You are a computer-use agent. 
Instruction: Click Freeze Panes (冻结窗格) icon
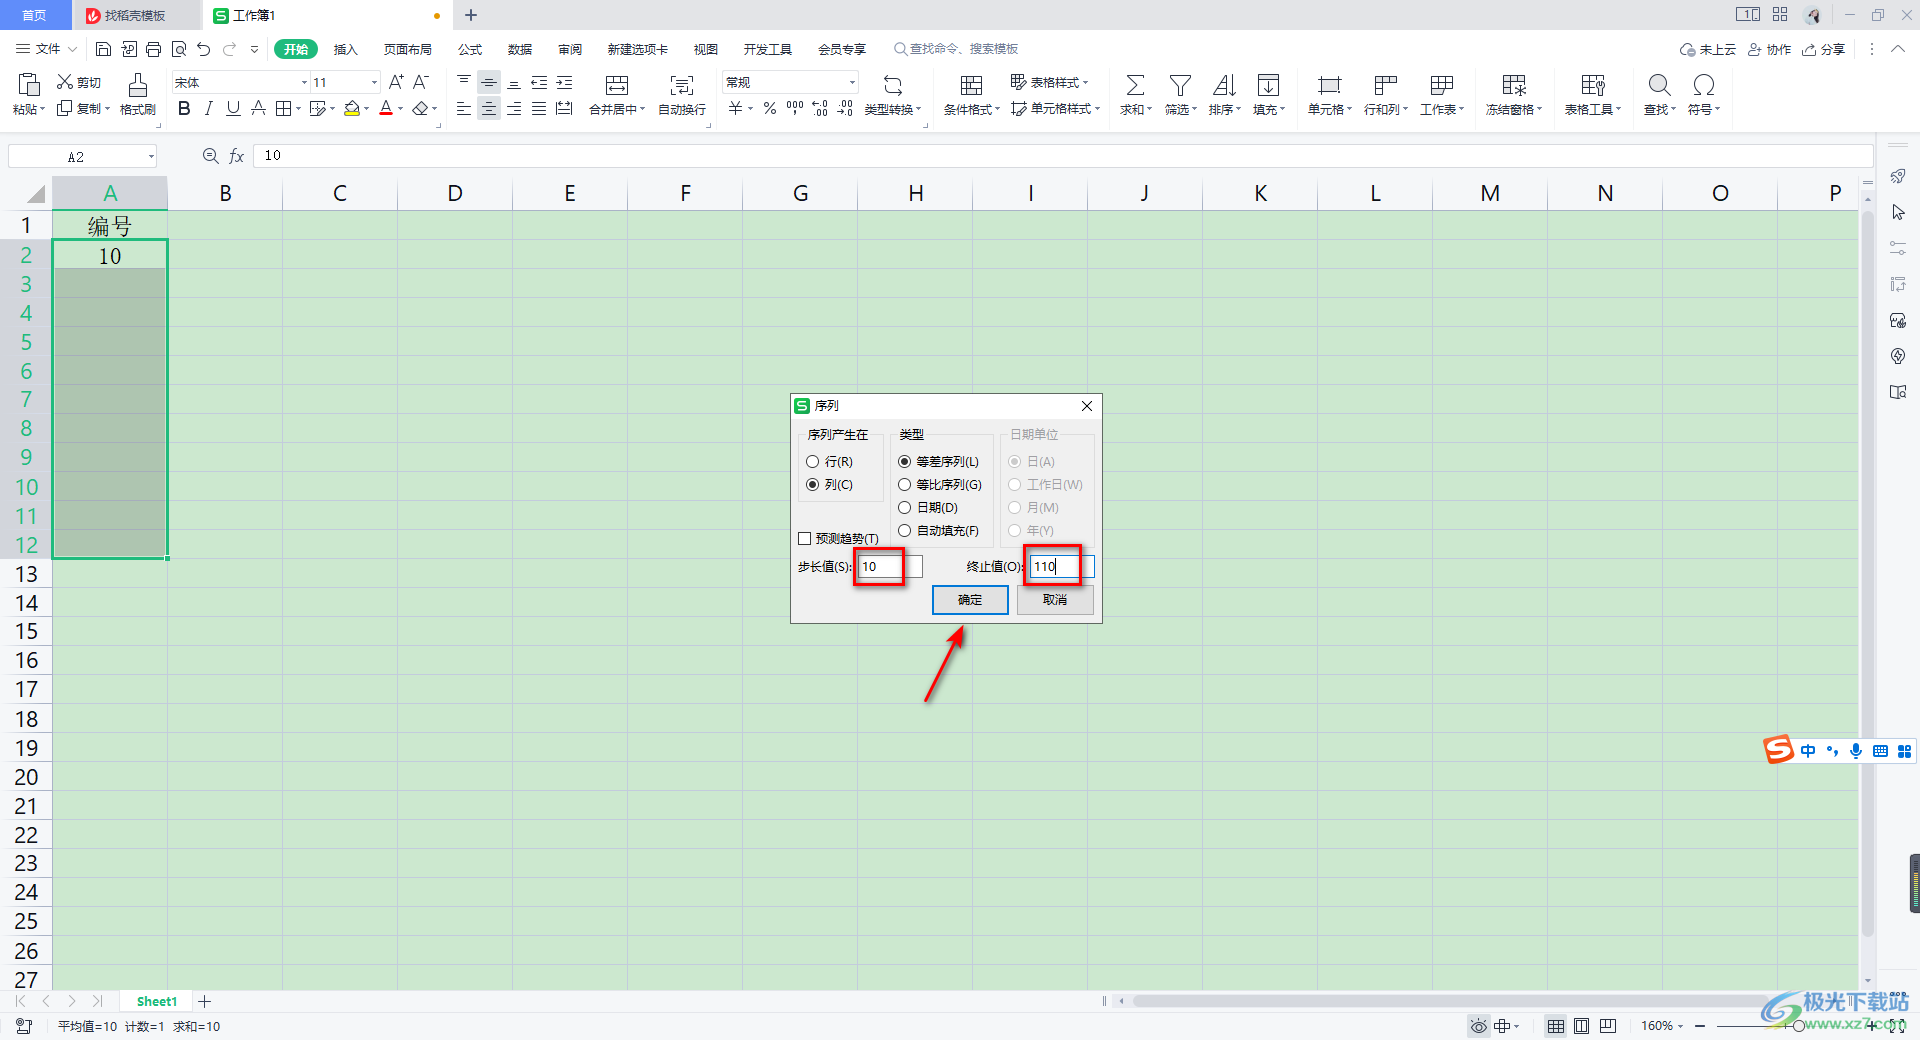(1514, 85)
